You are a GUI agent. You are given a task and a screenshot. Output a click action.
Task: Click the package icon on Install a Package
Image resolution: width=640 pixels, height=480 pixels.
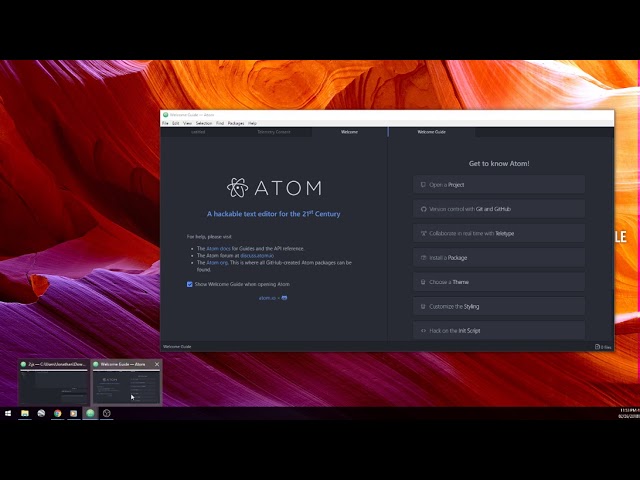click(423, 258)
